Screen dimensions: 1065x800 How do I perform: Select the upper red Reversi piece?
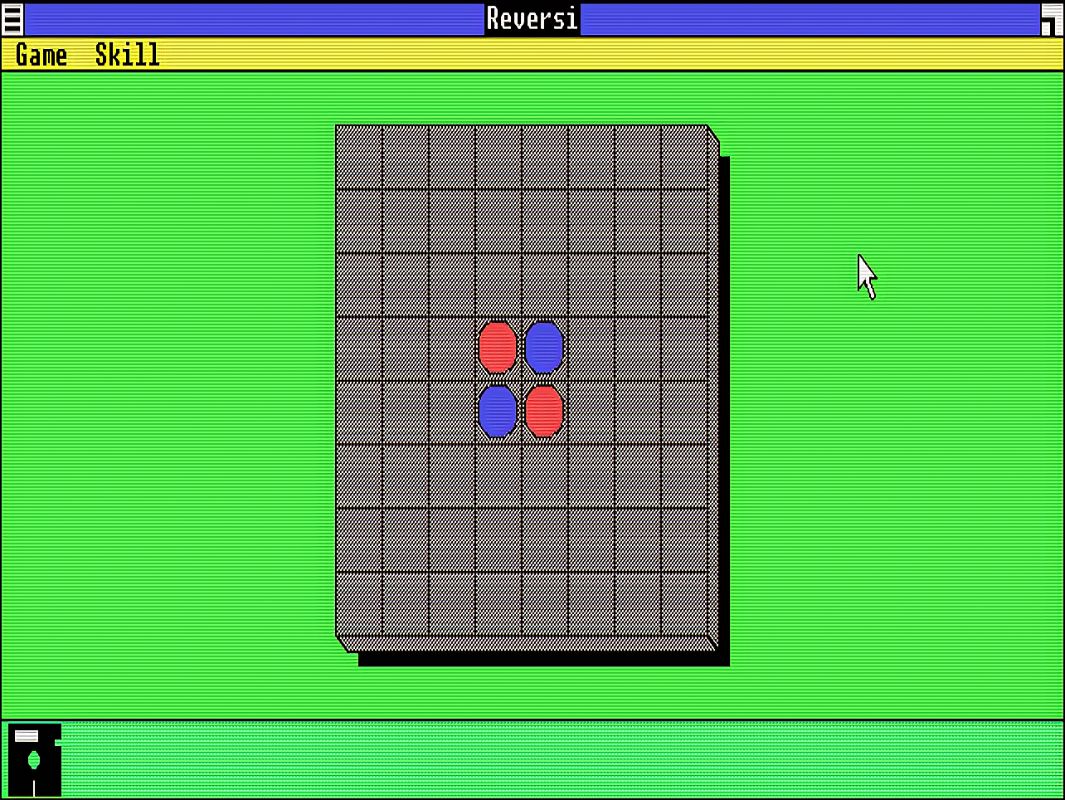click(x=497, y=347)
